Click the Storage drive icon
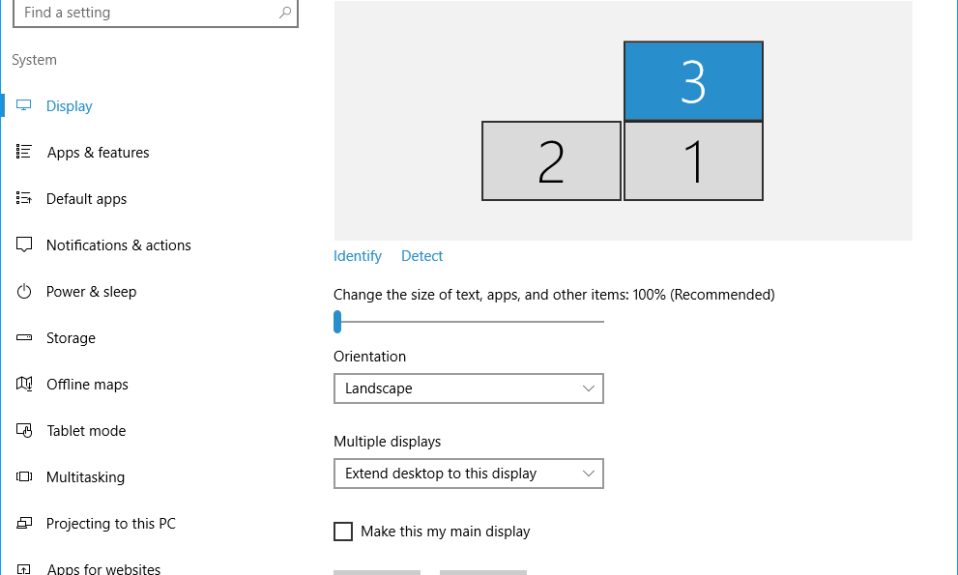Viewport: 958px width, 575px height. click(x=24, y=338)
